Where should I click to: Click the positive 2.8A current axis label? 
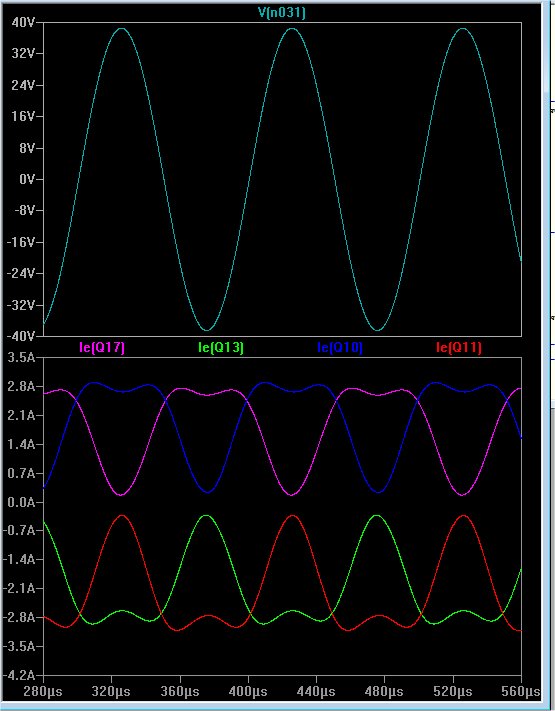22,387
